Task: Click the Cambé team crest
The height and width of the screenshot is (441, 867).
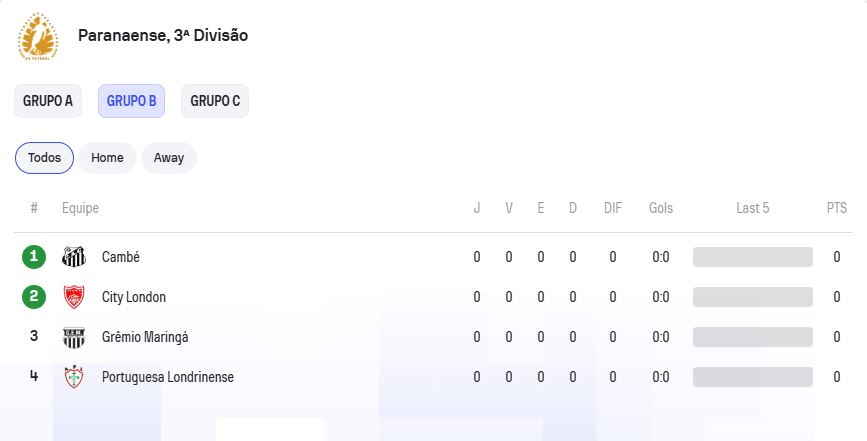Action: click(74, 257)
